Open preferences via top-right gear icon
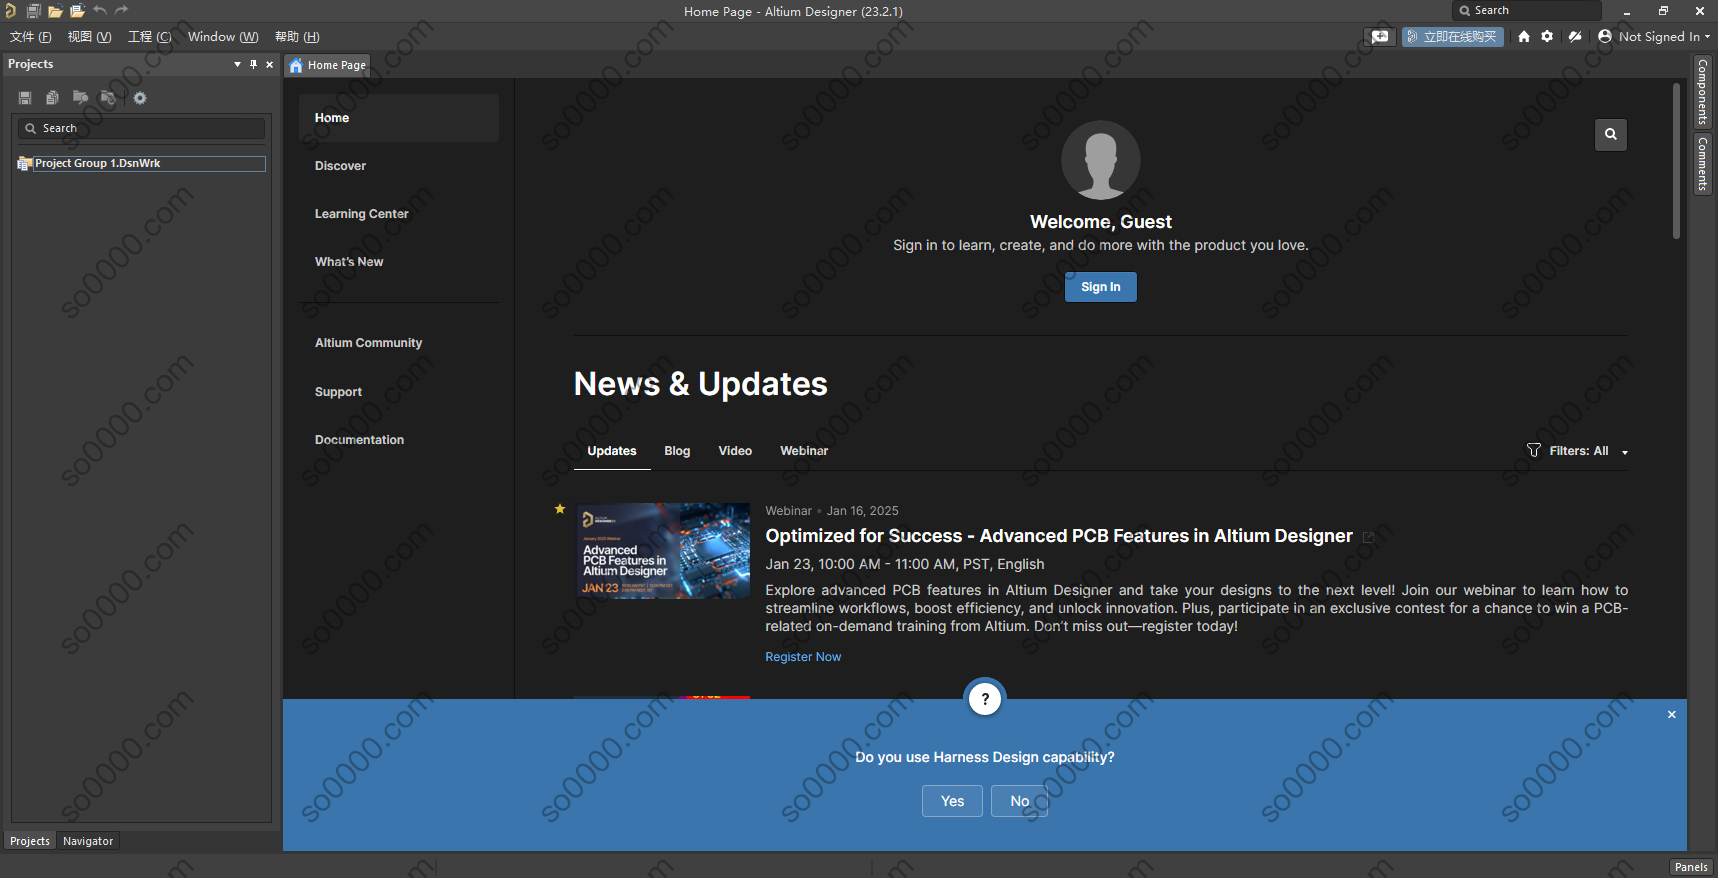 click(x=1547, y=36)
